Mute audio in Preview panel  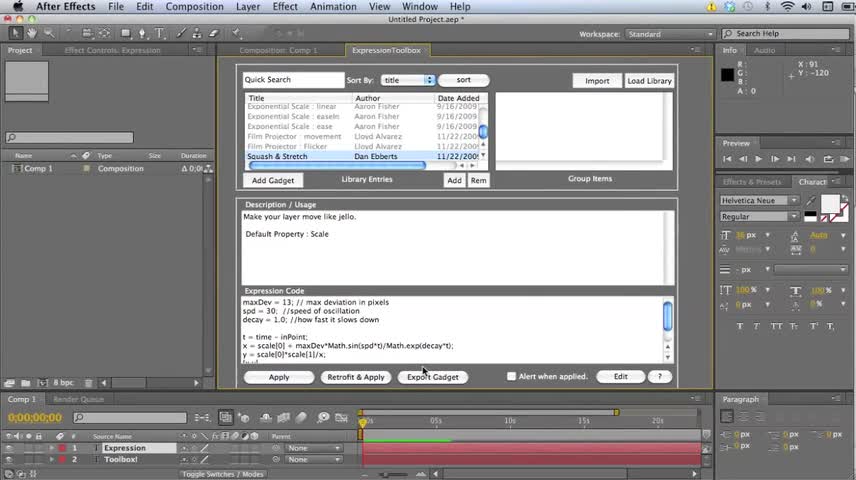click(x=810, y=159)
